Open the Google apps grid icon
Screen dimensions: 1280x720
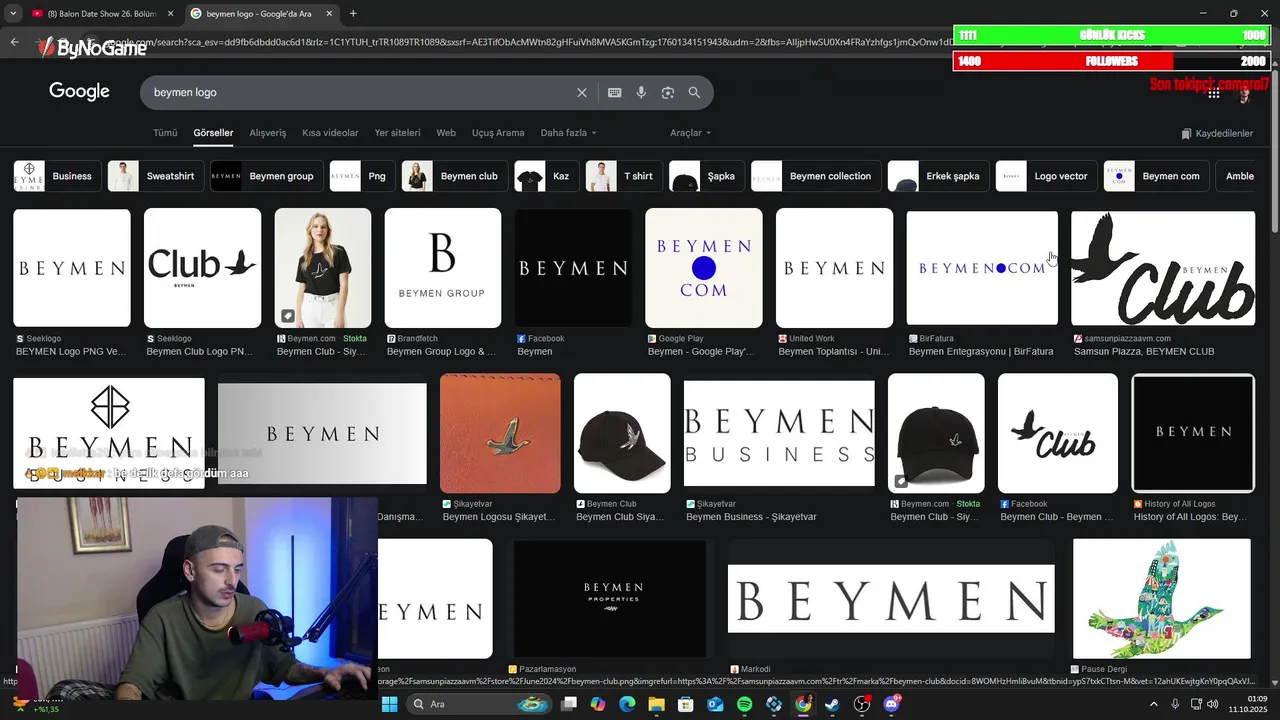pyautogui.click(x=1214, y=93)
